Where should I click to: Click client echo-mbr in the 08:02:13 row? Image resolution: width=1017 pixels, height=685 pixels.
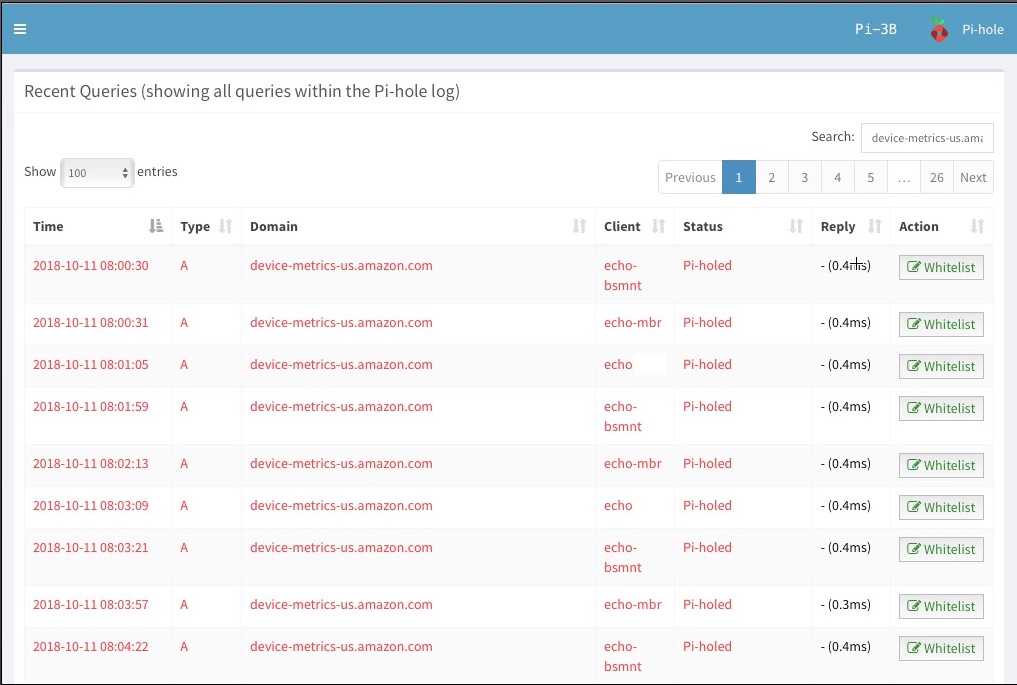pos(632,464)
